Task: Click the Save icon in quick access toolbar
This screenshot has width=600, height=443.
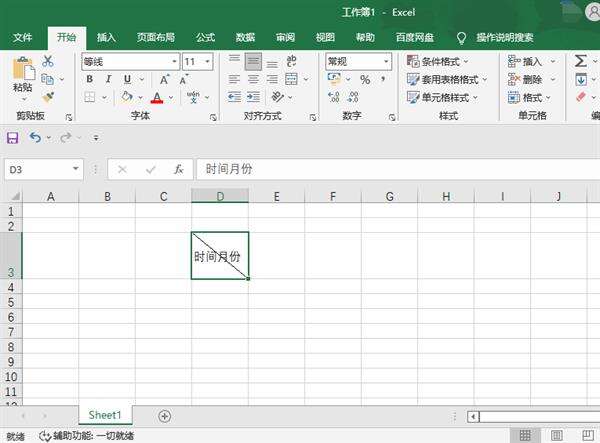Action: [x=13, y=137]
